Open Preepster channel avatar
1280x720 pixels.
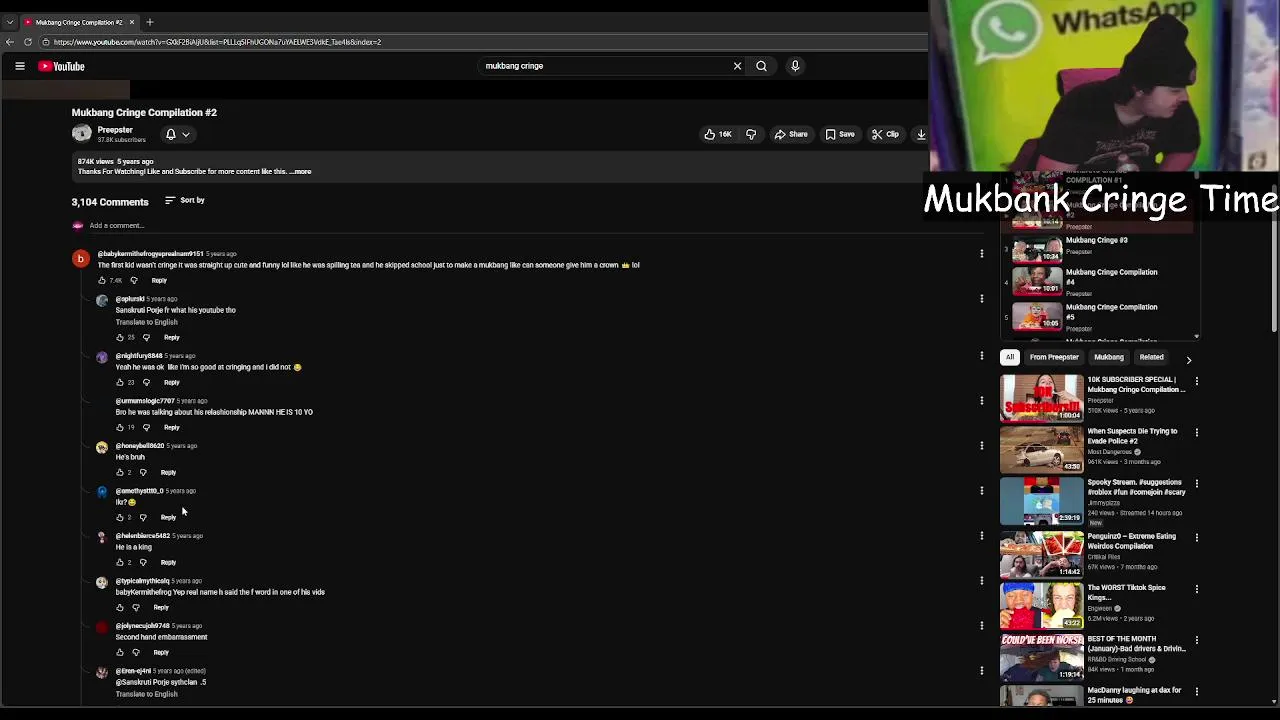click(x=81, y=134)
